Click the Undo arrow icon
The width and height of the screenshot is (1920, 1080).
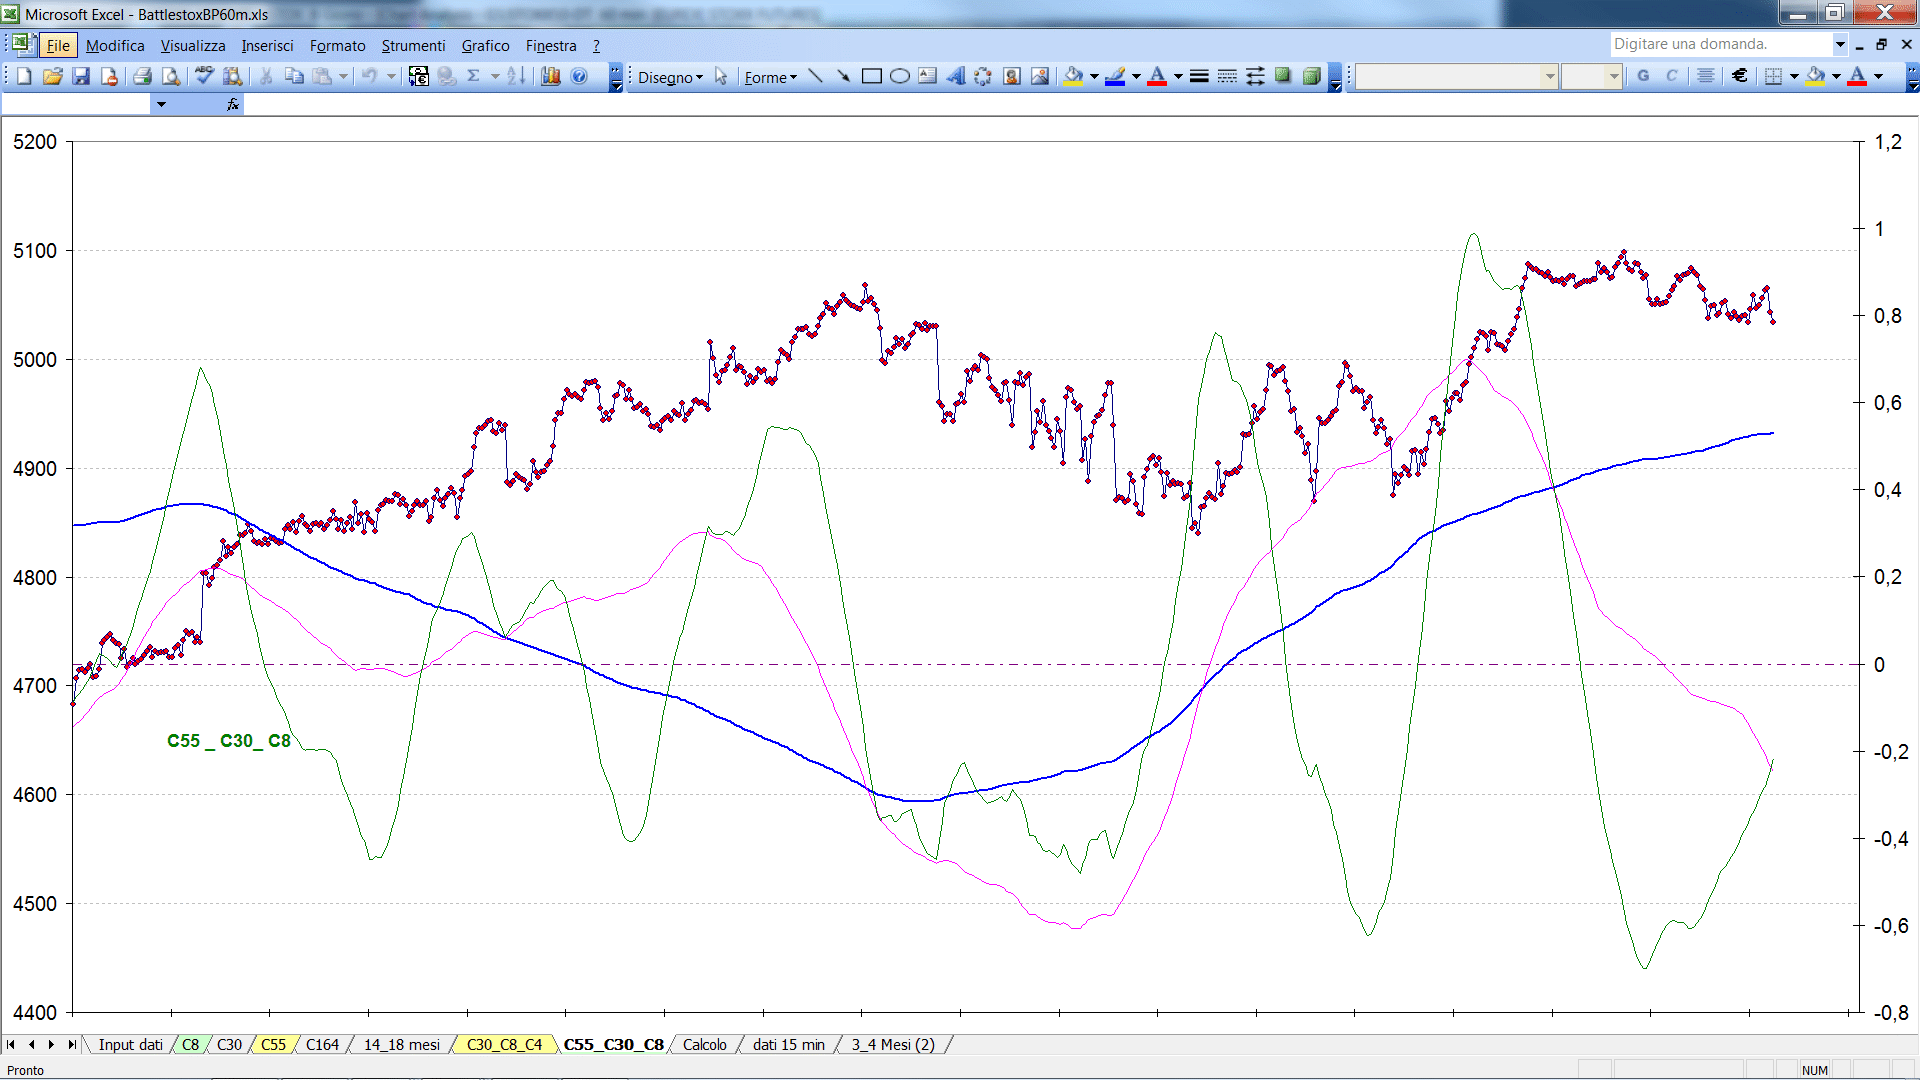point(370,76)
